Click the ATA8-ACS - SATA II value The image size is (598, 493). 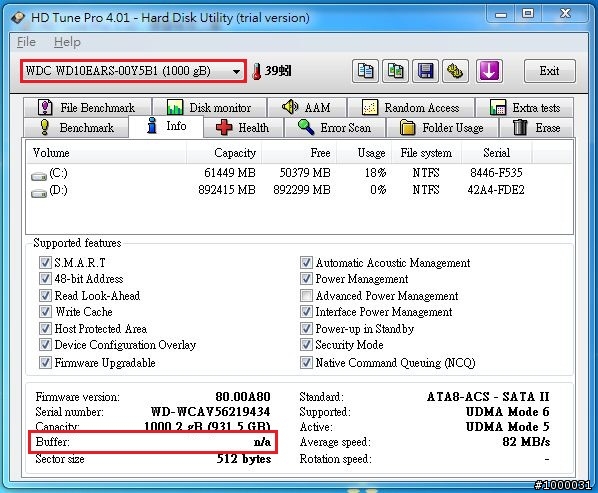pyautogui.click(x=488, y=397)
